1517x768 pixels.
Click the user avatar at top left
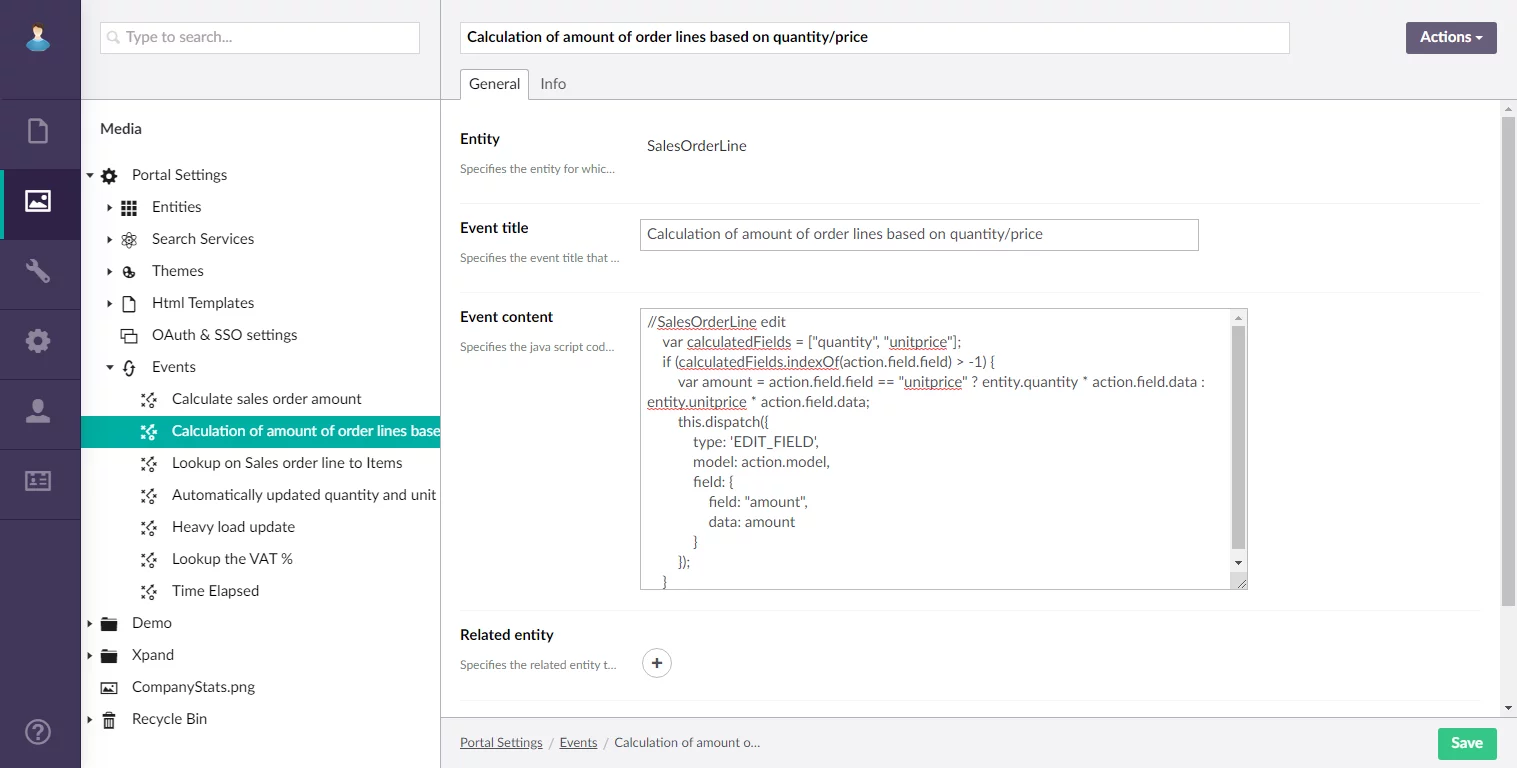[38, 38]
